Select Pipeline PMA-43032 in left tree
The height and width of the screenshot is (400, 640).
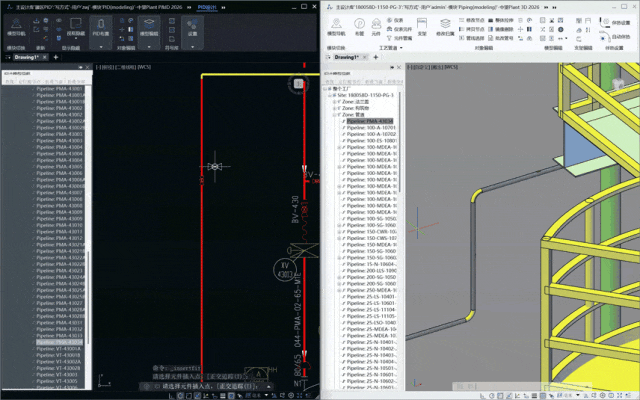tap(59, 329)
